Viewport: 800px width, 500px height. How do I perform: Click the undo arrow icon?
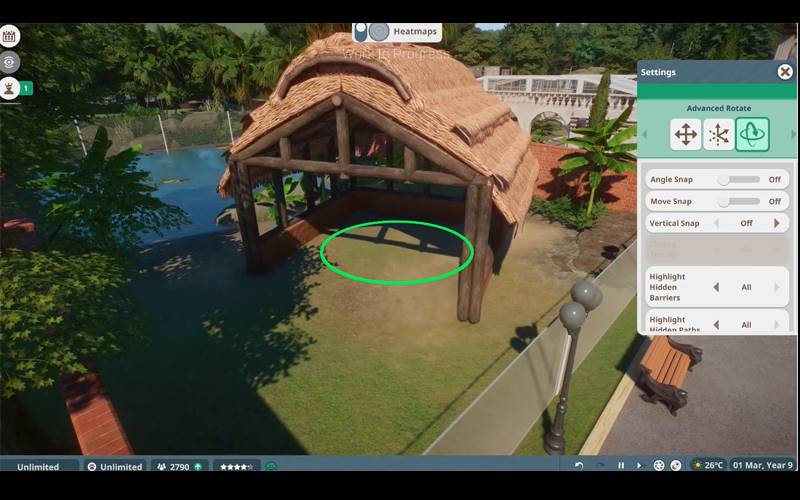tap(579, 466)
